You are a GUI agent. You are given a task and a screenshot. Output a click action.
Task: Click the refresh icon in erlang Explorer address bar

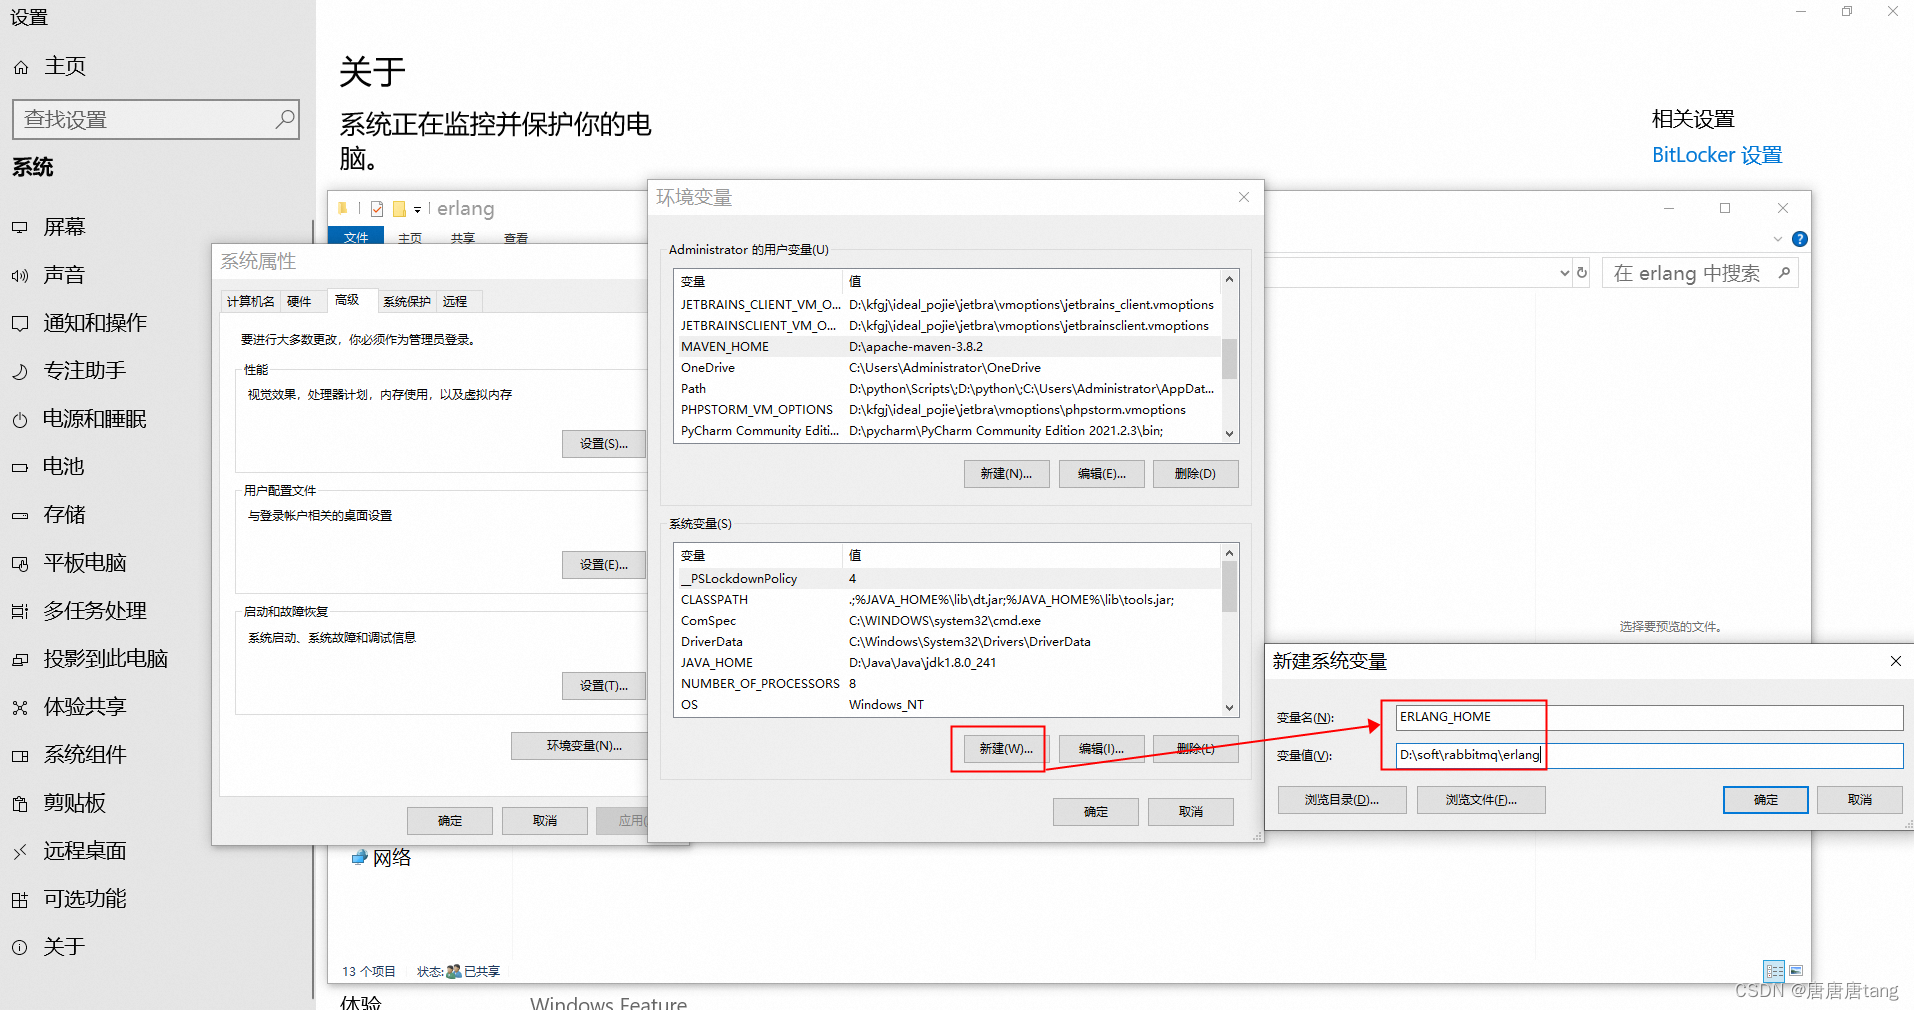pyautogui.click(x=1582, y=273)
